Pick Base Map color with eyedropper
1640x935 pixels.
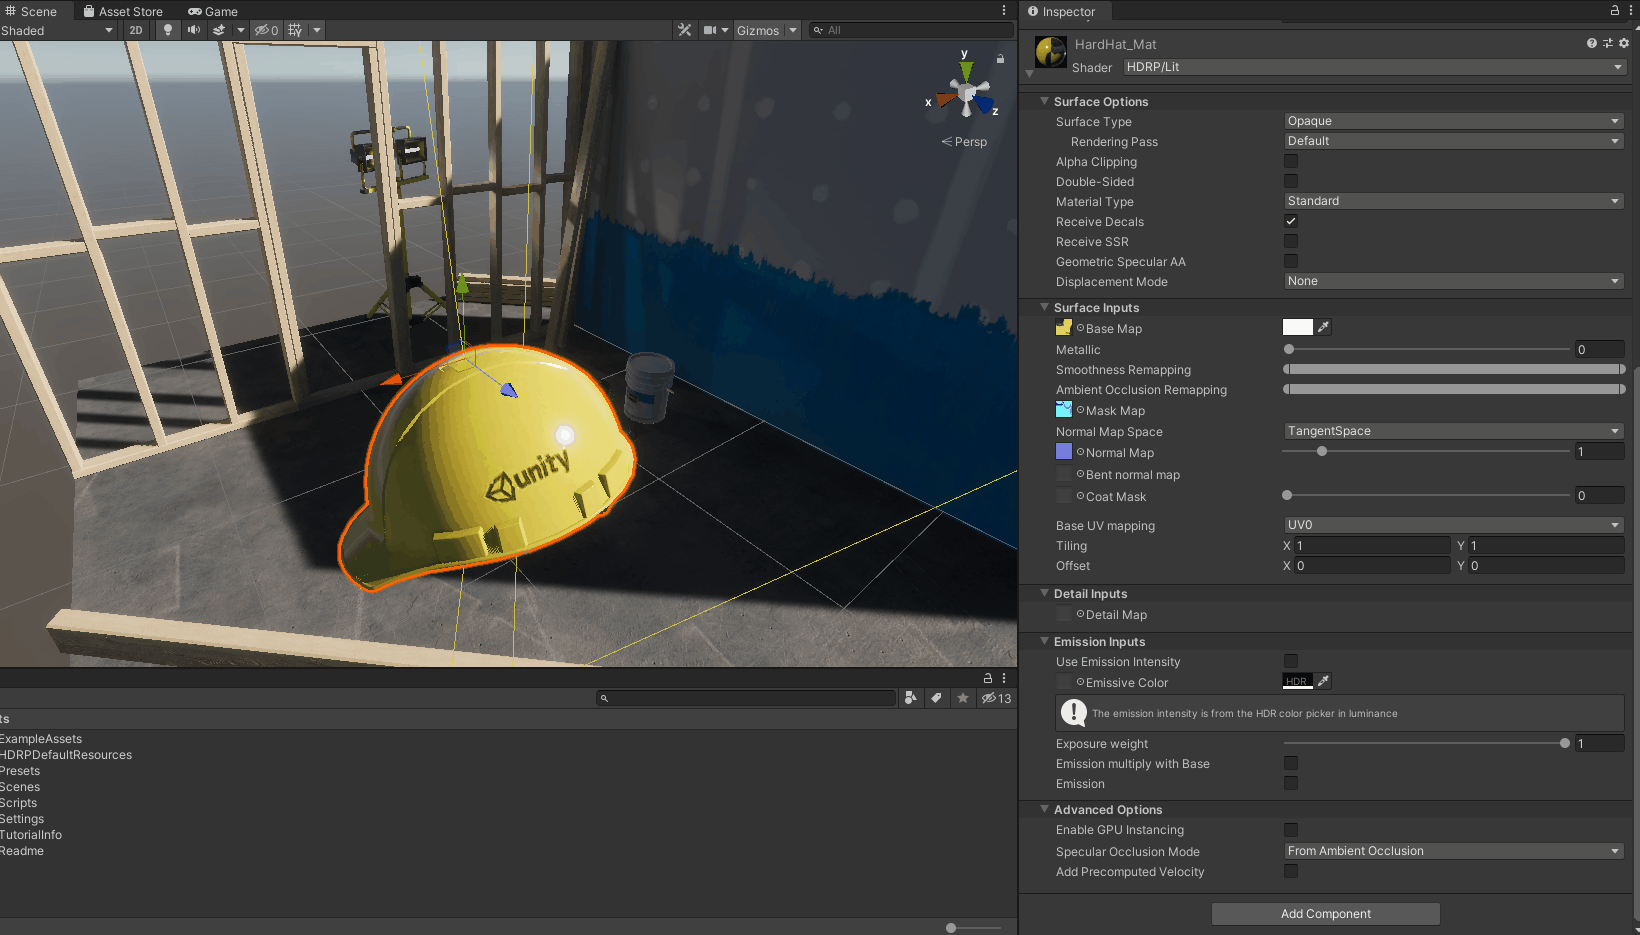tap(1323, 327)
